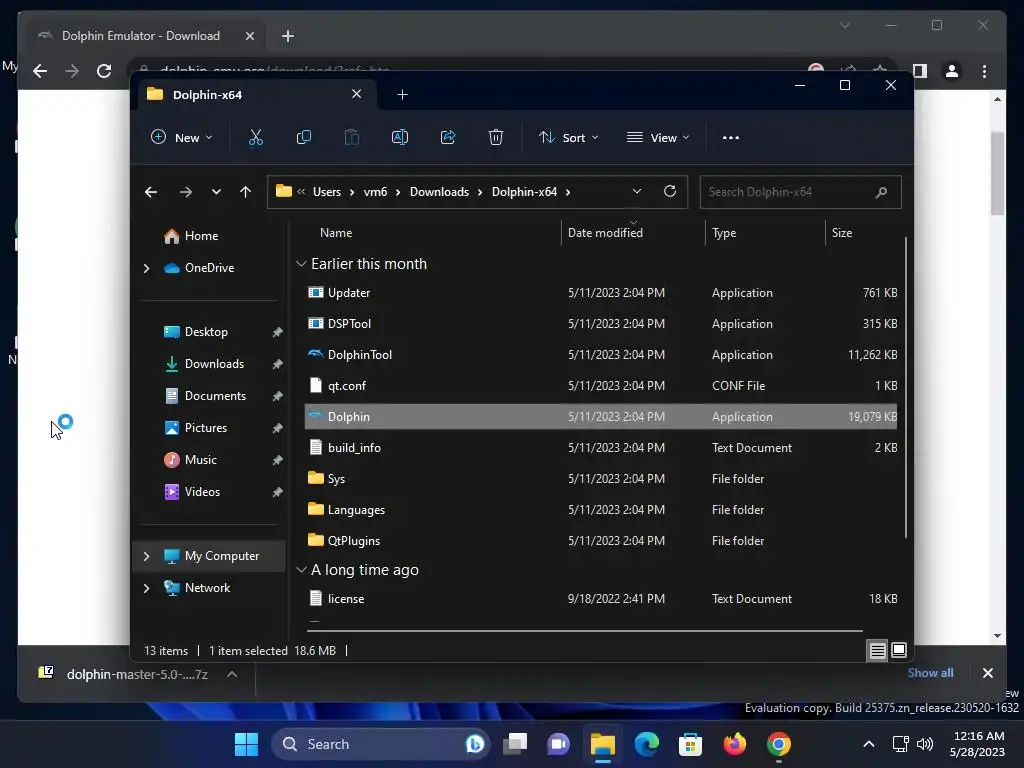The image size is (1024, 768).
Task: Go back with Explorer back arrow
Action: tap(151, 192)
